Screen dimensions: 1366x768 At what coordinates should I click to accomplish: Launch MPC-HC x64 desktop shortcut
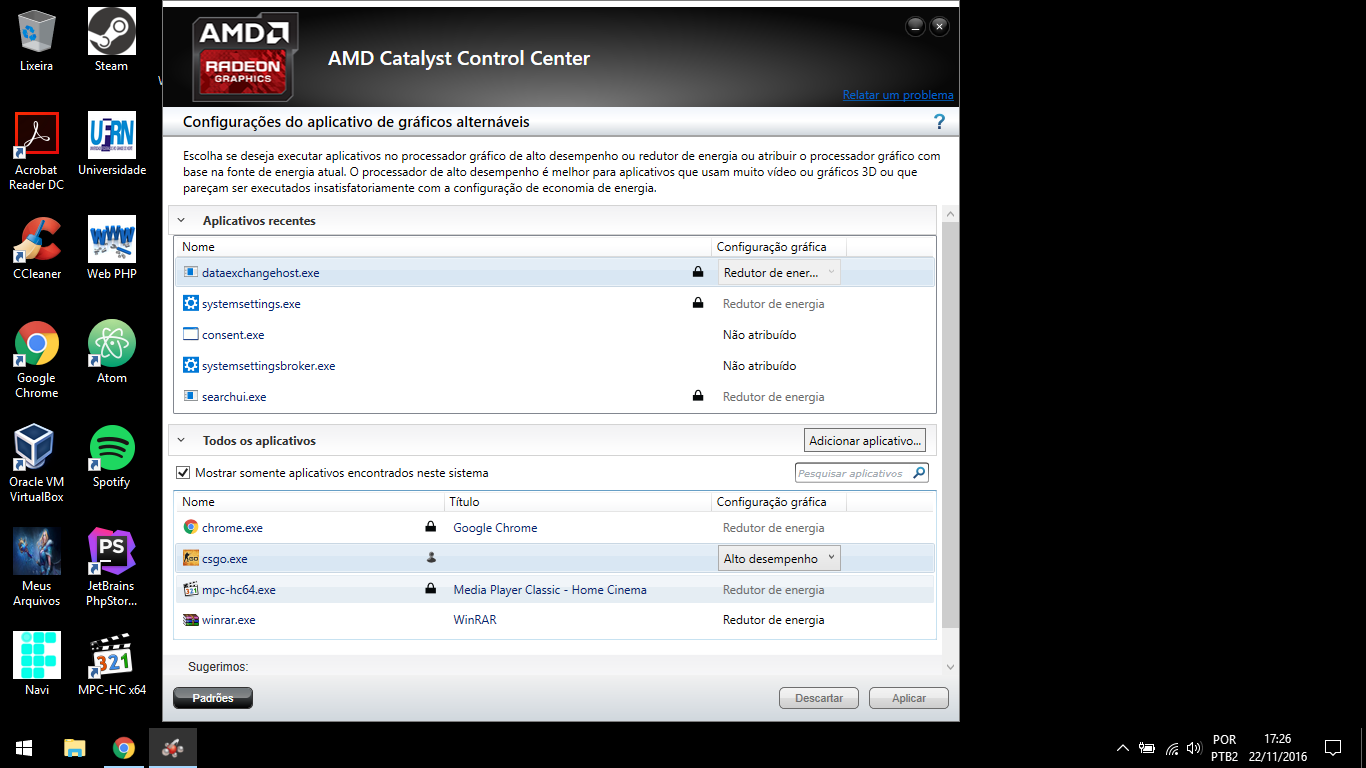click(x=112, y=663)
